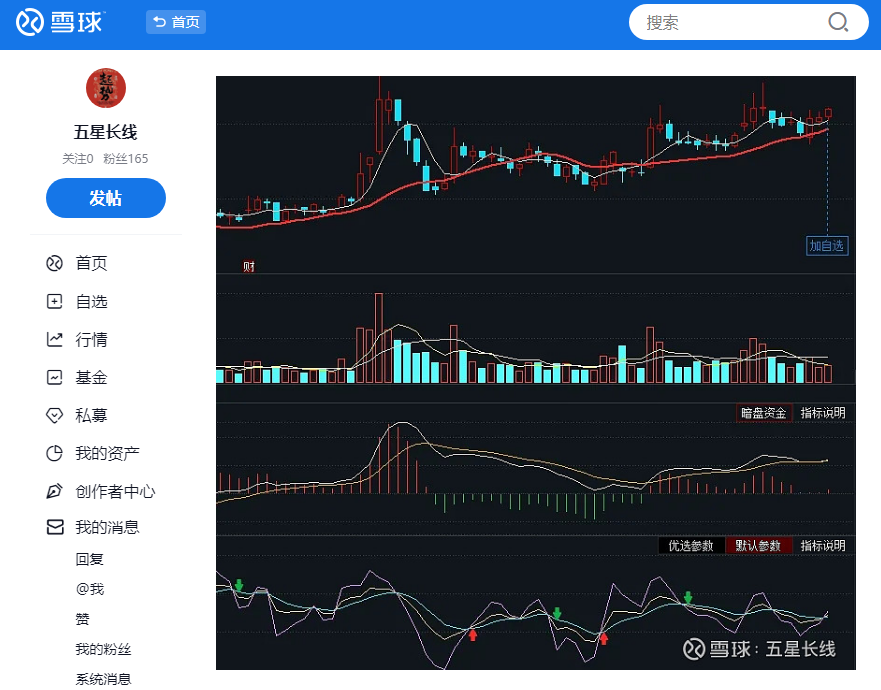Open @我 mentions submenu

(x=90, y=589)
